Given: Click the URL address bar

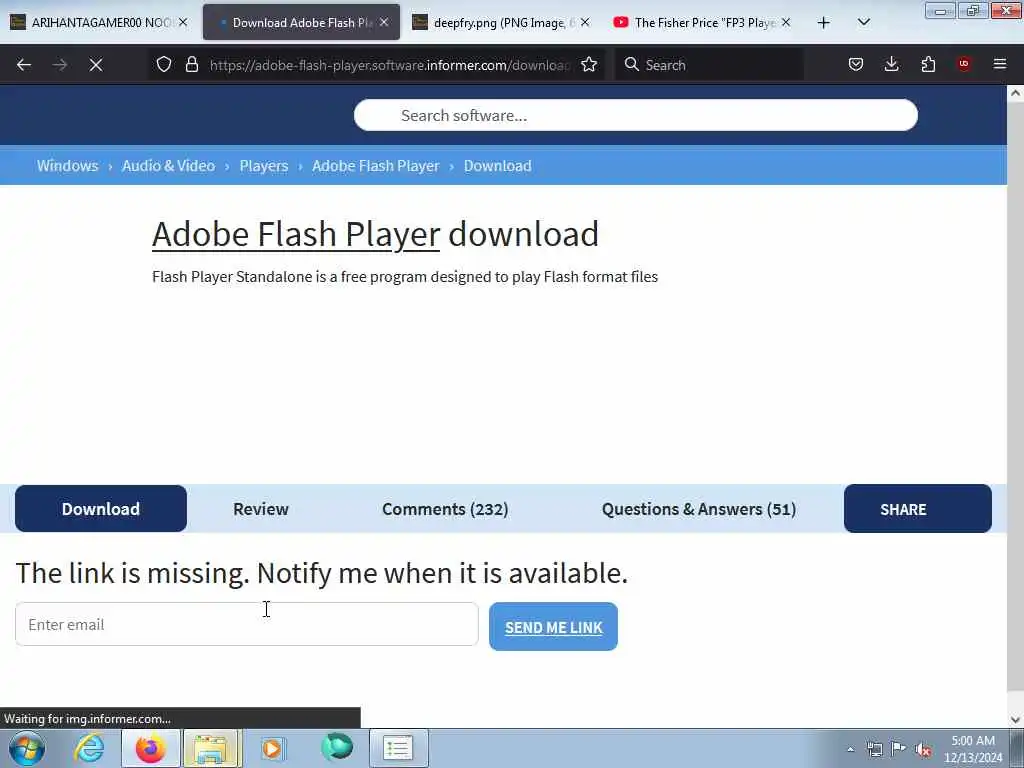Looking at the screenshot, I should [x=390, y=65].
